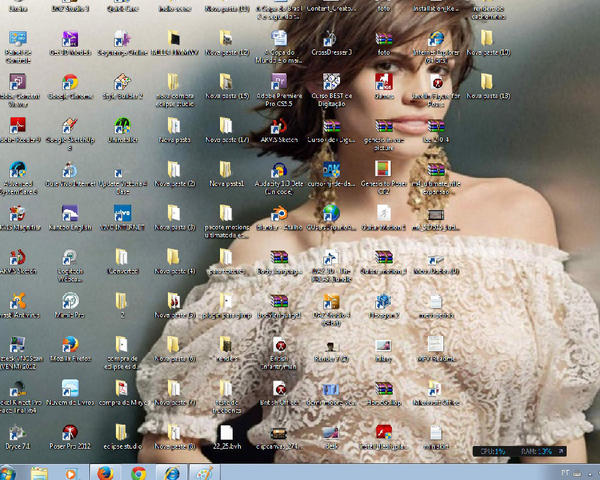
Task: Open the Logitech Webcam shortcut
Action: [x=70, y=266]
